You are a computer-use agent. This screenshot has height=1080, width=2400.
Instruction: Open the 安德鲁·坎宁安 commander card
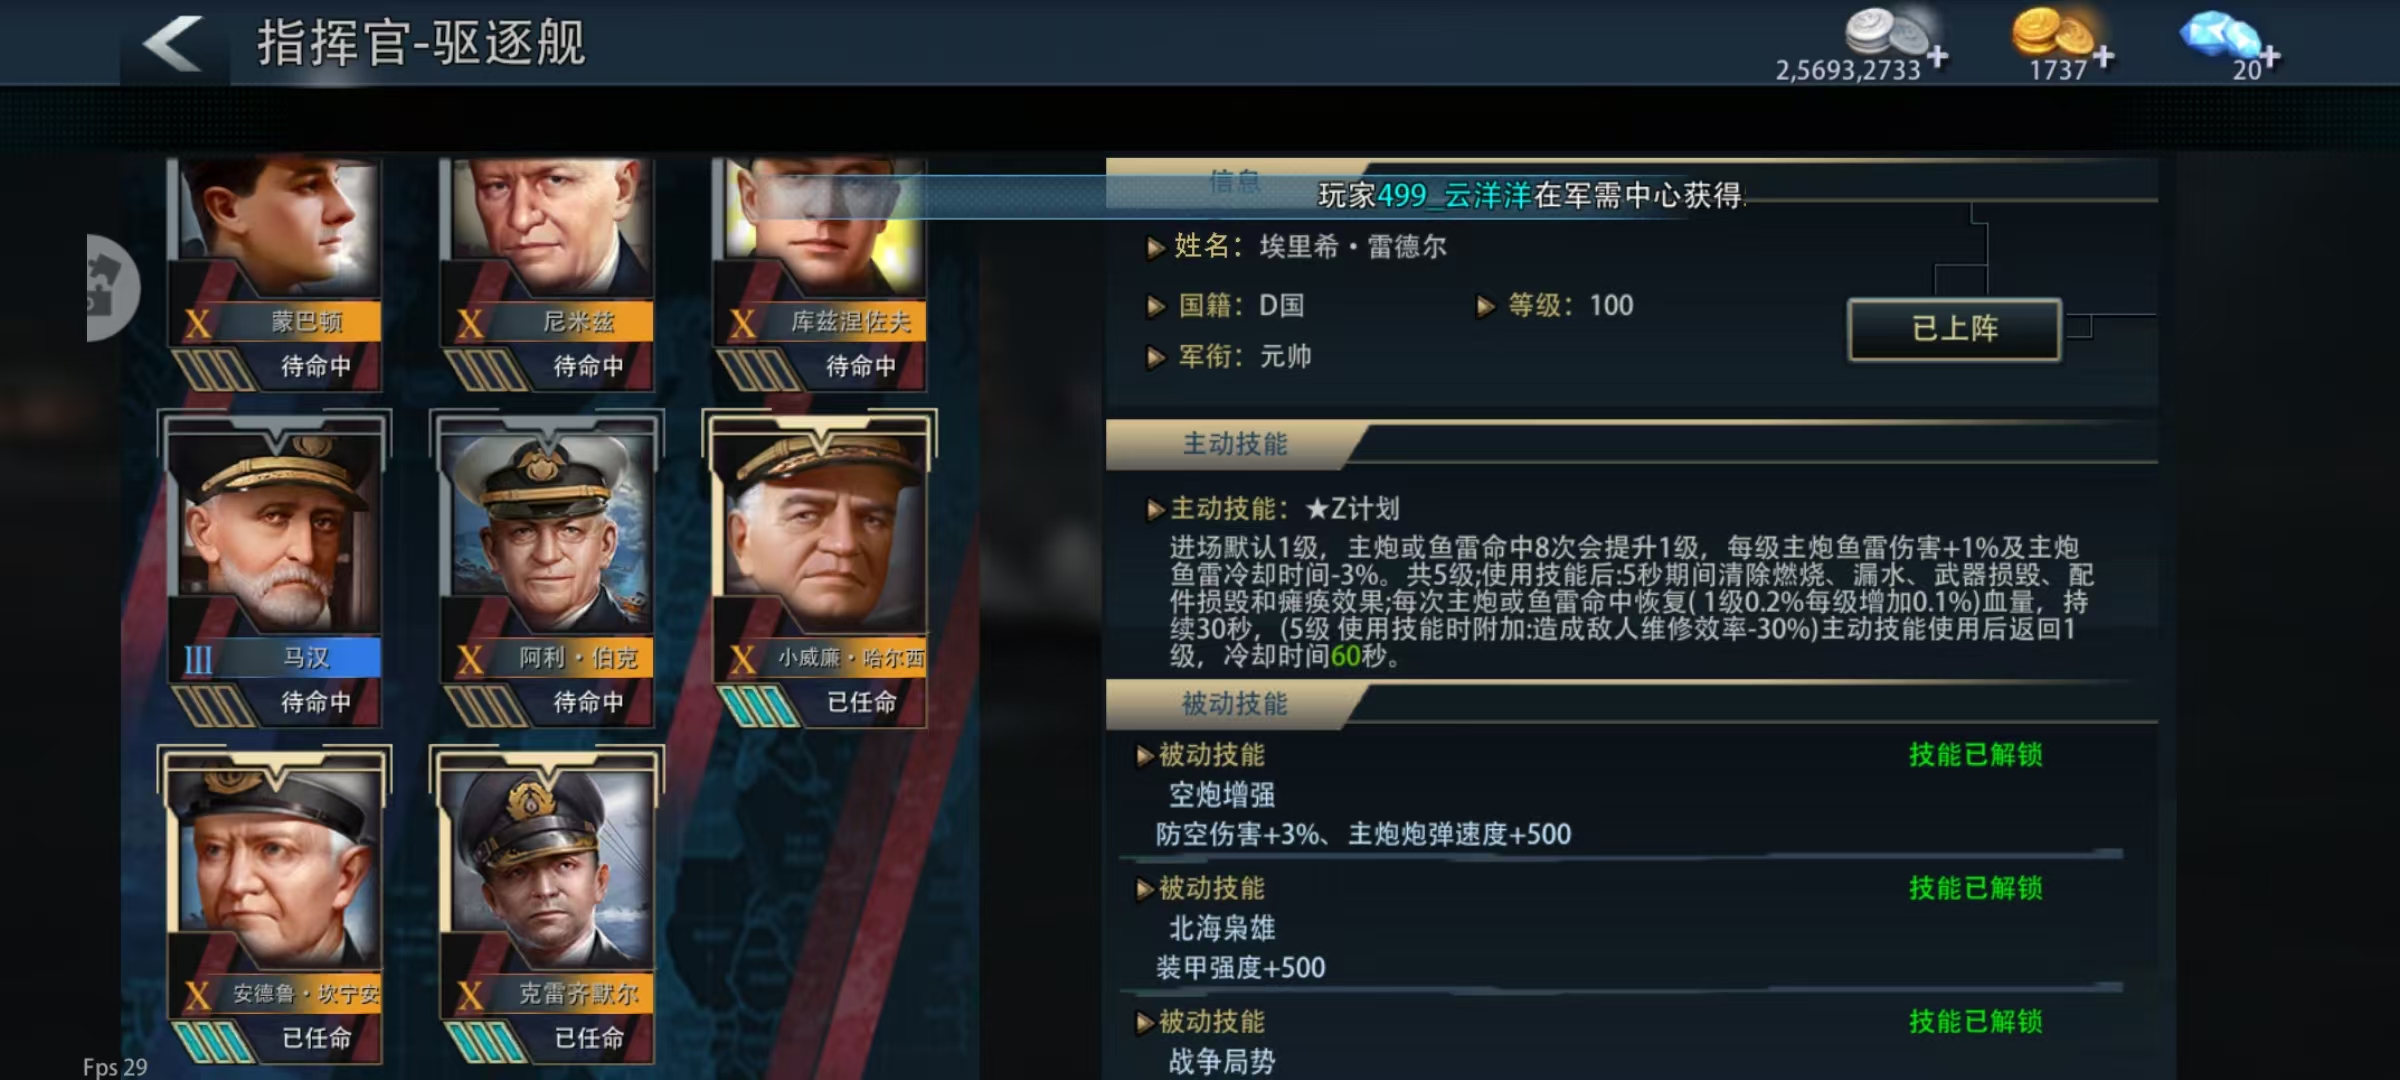coord(274,904)
